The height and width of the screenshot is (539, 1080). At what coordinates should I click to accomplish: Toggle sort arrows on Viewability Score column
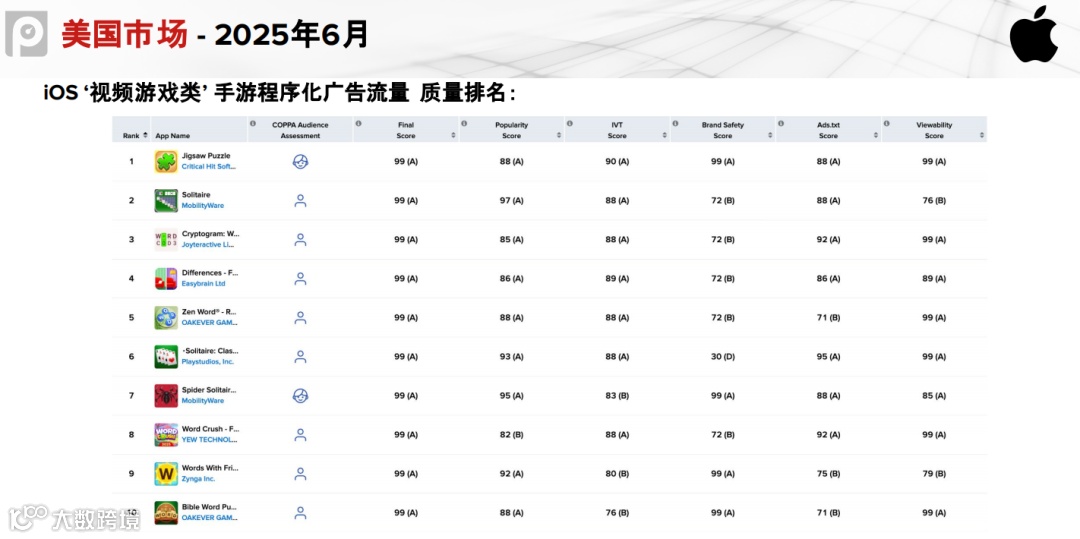pyautogui.click(x=981, y=136)
